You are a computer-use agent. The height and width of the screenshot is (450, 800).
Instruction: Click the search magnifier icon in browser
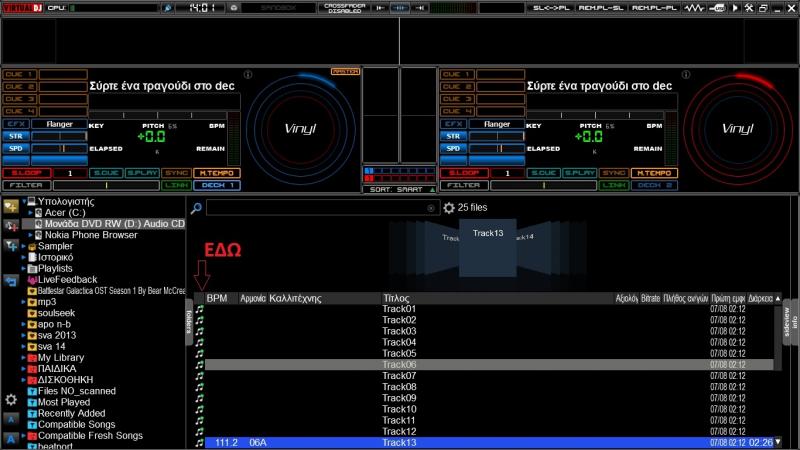click(x=197, y=208)
